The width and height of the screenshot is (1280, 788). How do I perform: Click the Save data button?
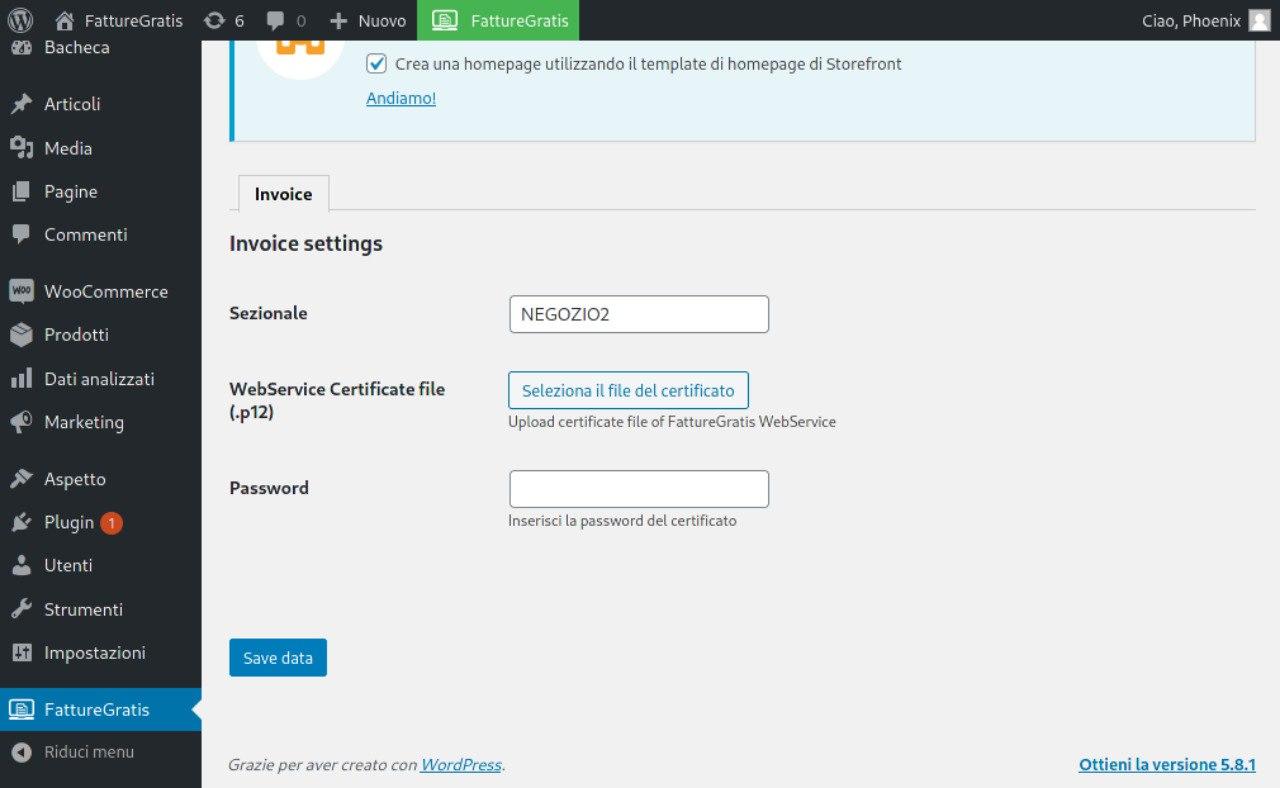278,657
